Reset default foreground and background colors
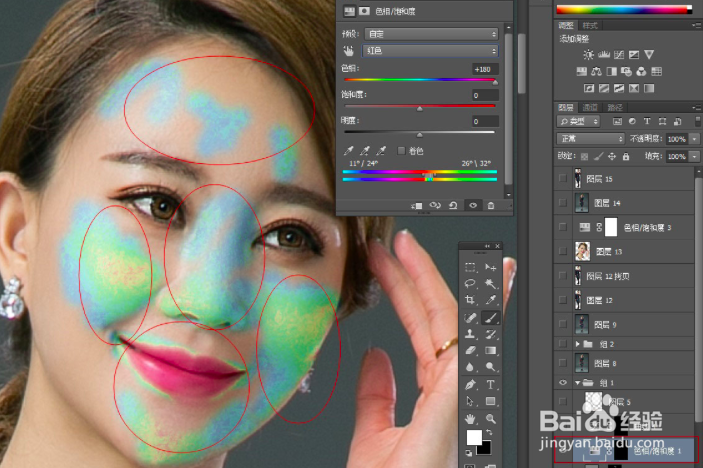 469,453
